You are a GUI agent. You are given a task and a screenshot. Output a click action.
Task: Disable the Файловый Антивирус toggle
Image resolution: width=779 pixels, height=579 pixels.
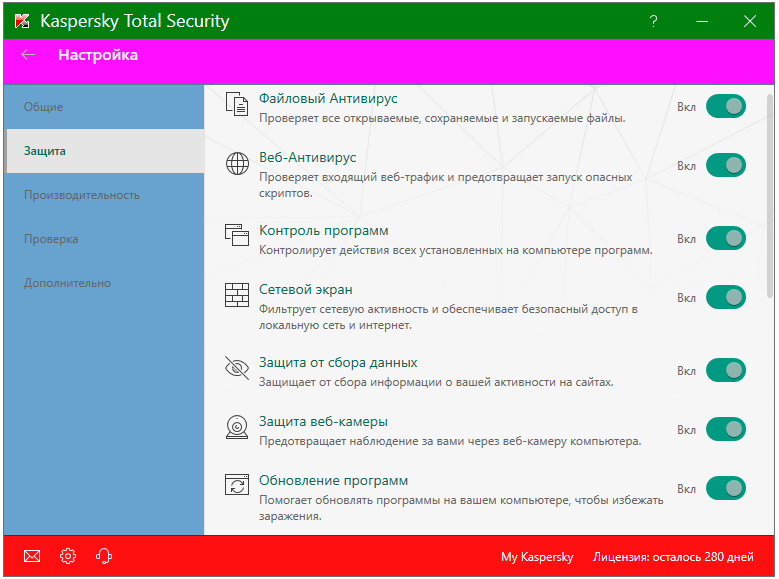tap(725, 106)
